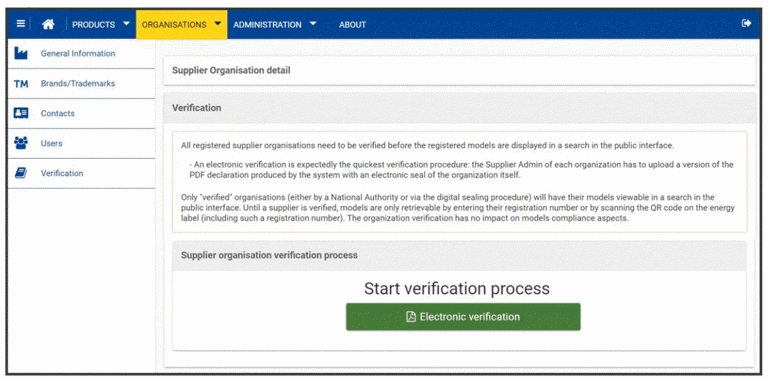Click the book icon beside Verification
The width and height of the screenshot is (768, 380).
(21, 173)
